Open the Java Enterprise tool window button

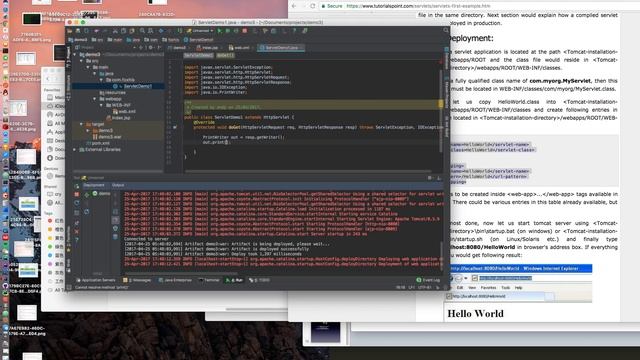pyautogui.click(x=175, y=280)
